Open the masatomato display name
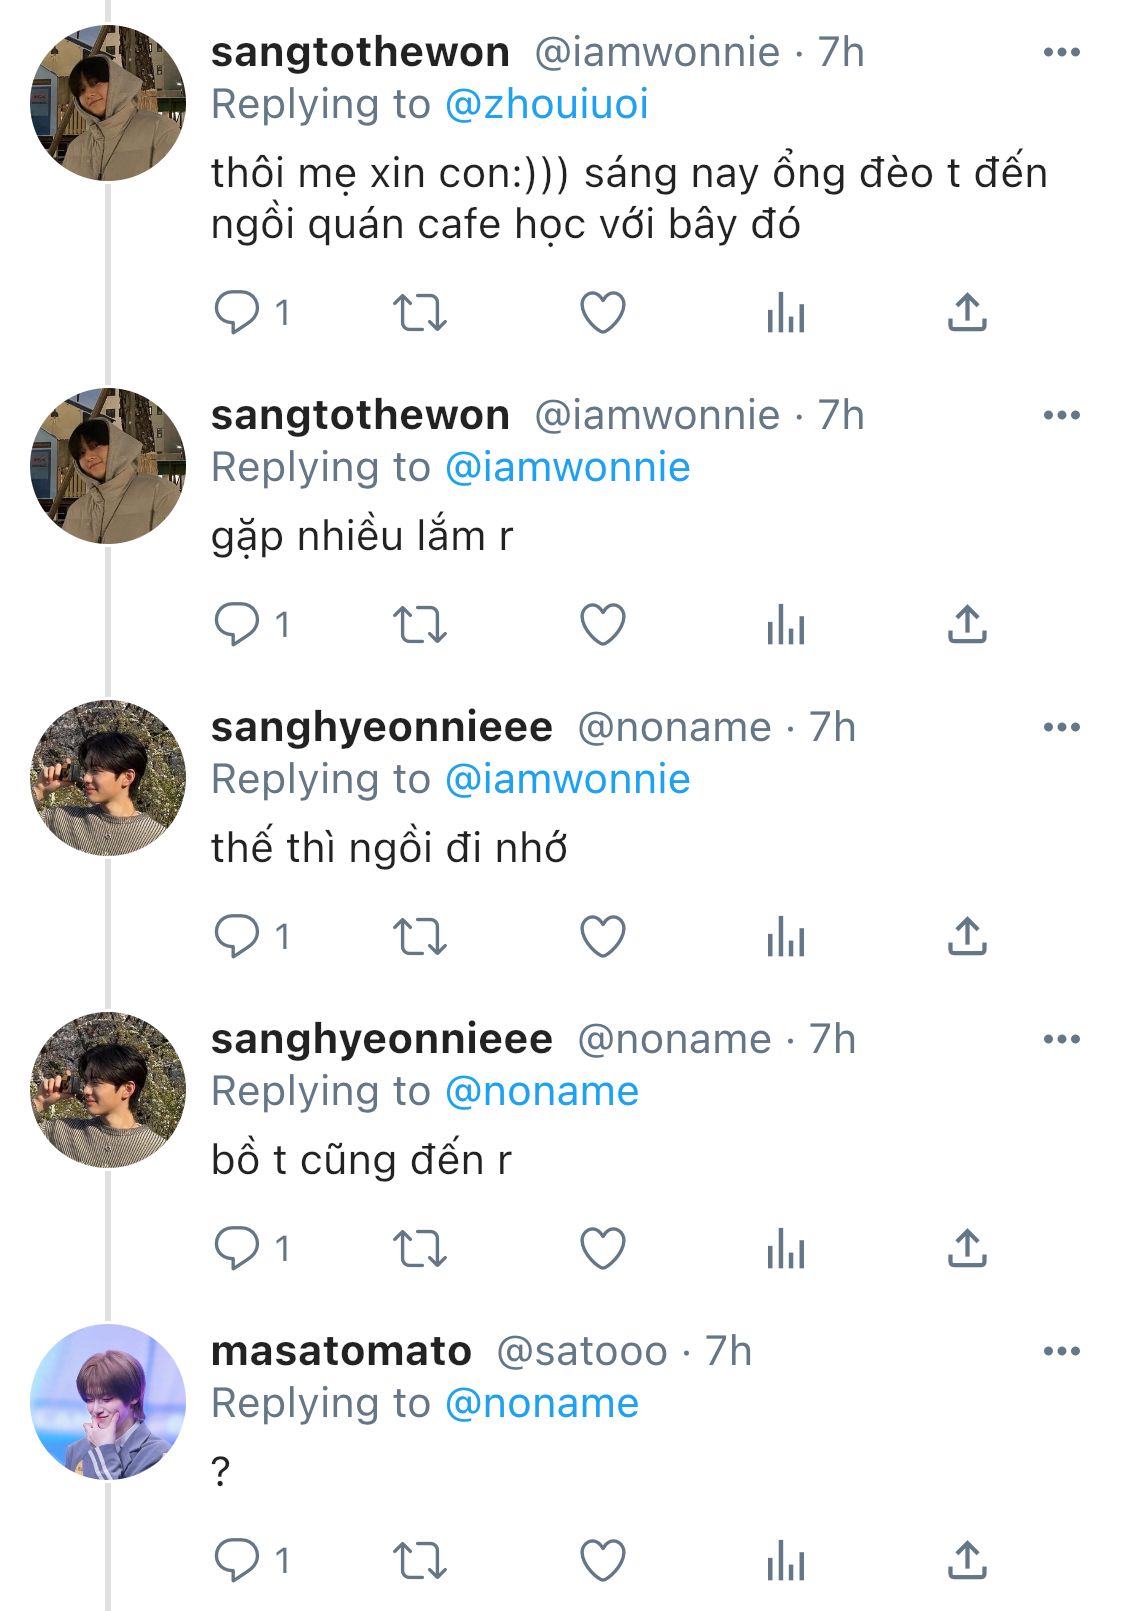 [x=341, y=1351]
